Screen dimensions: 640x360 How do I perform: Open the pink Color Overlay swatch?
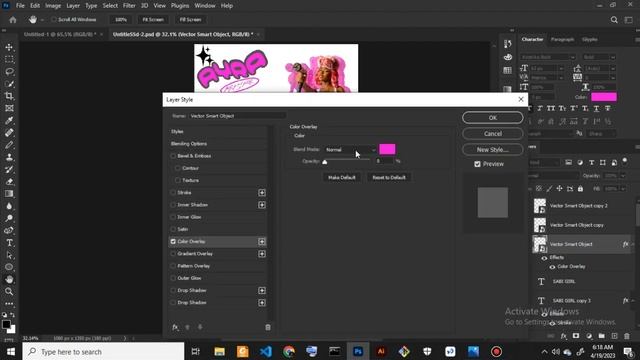point(387,149)
